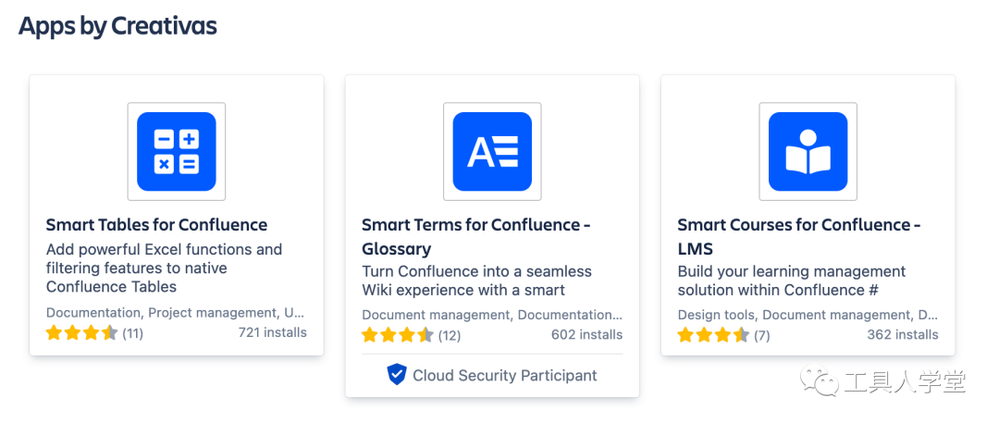The image size is (999, 426).
Task: Click the Cloud Security Participant label
Action: [505, 376]
